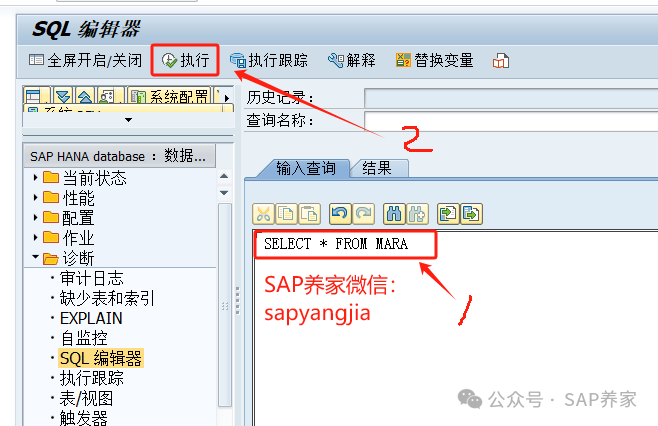Click the 历史记录 history field
The image size is (658, 426).
click(x=511, y=98)
